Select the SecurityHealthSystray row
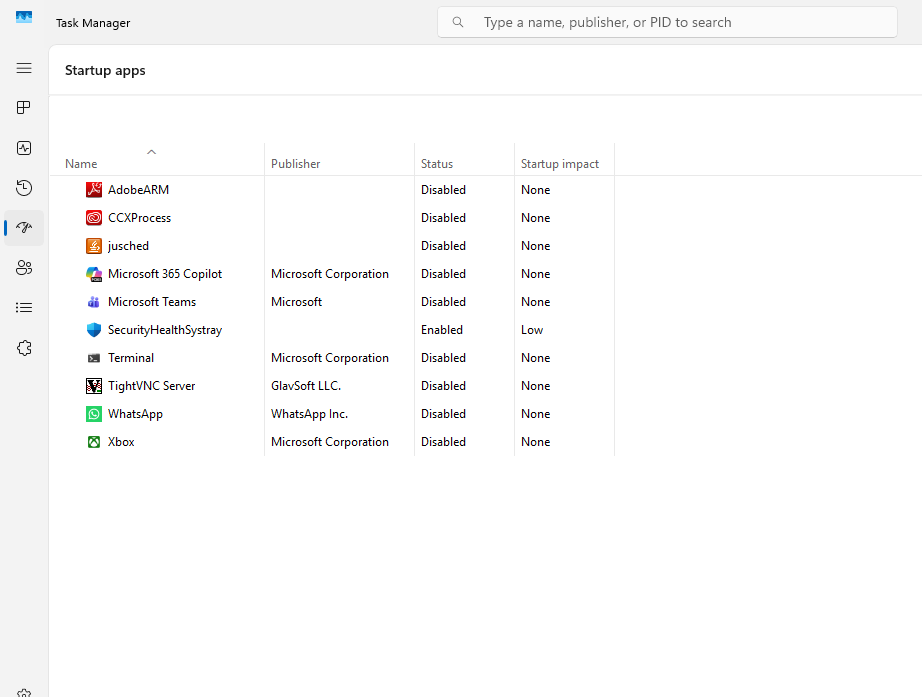Image resolution: width=922 pixels, height=697 pixels. pos(164,330)
